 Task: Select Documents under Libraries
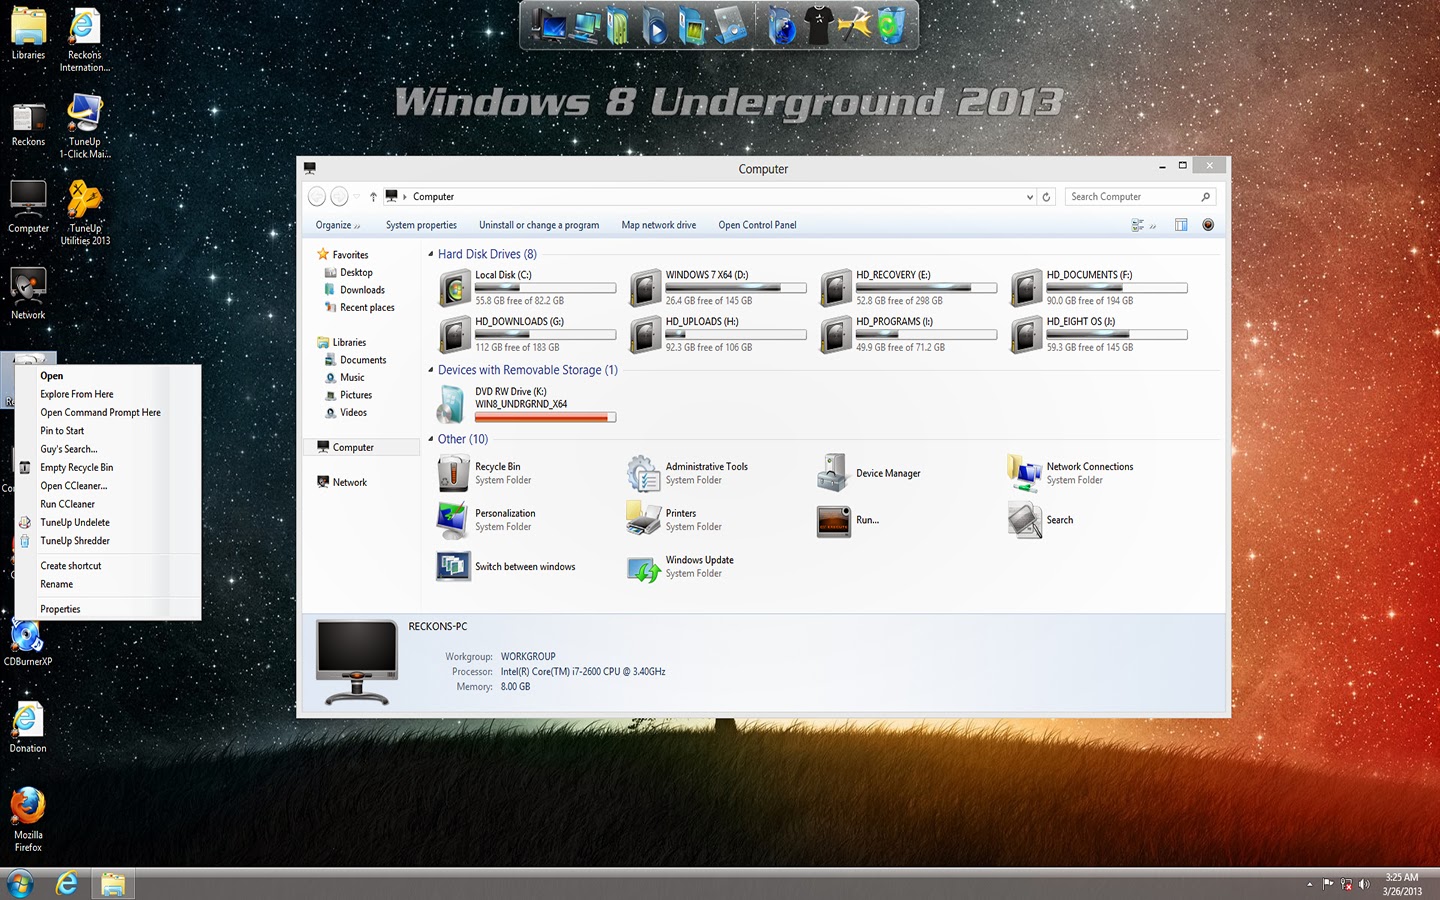pos(363,360)
